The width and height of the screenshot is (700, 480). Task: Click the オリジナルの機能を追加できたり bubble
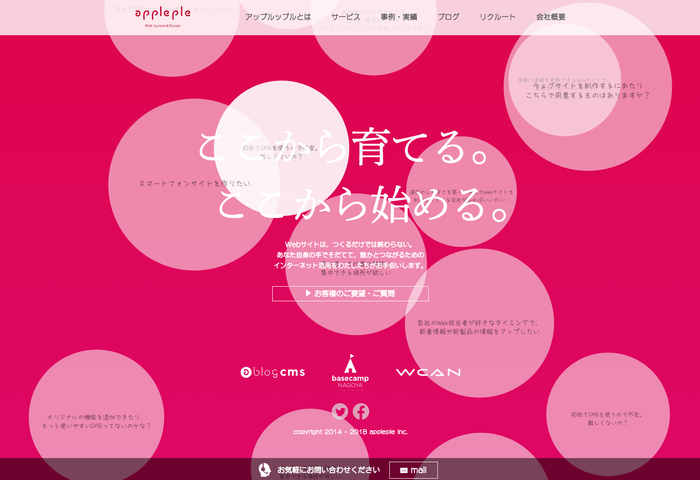click(x=97, y=421)
